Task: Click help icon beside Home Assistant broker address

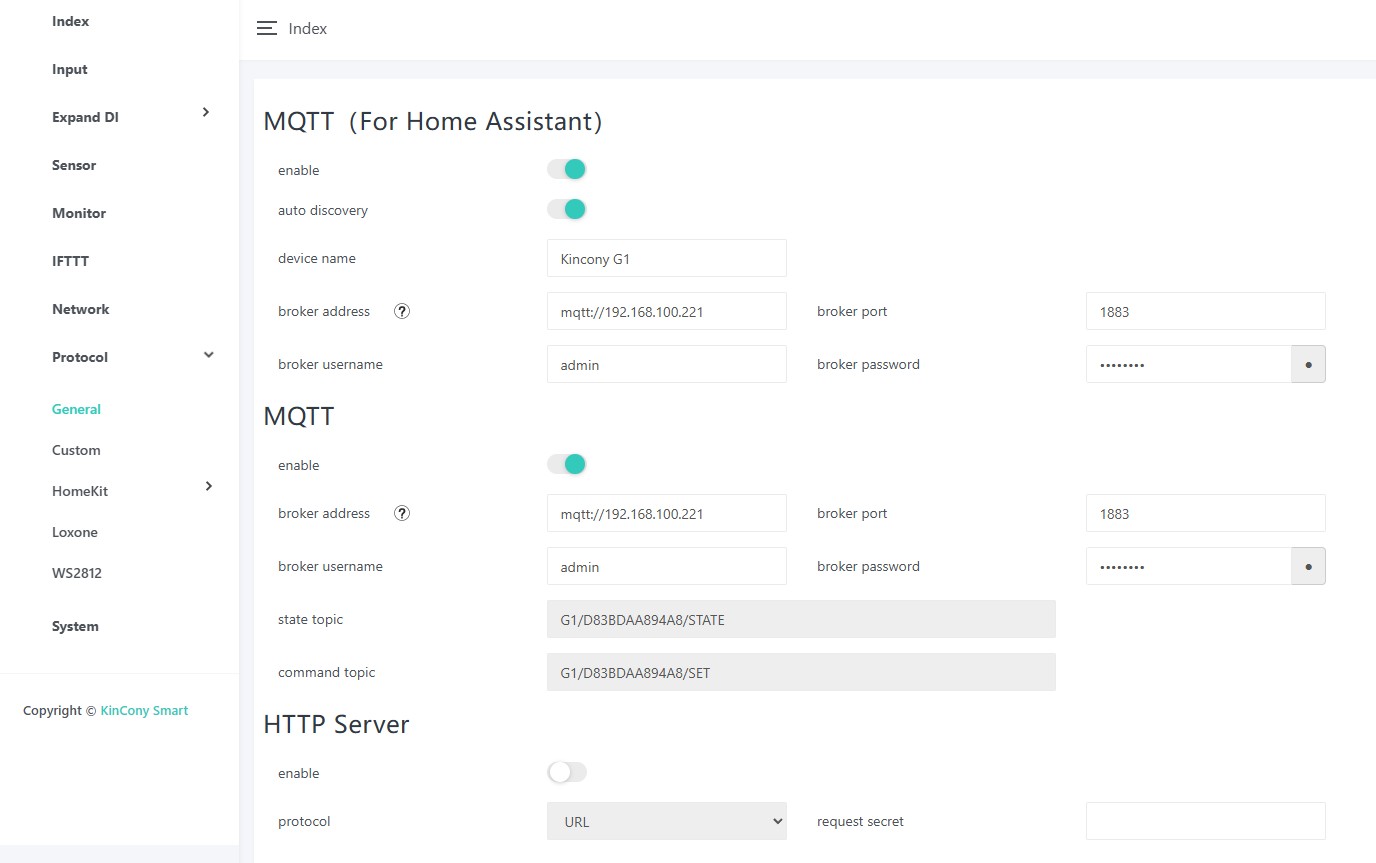Action: tap(402, 311)
